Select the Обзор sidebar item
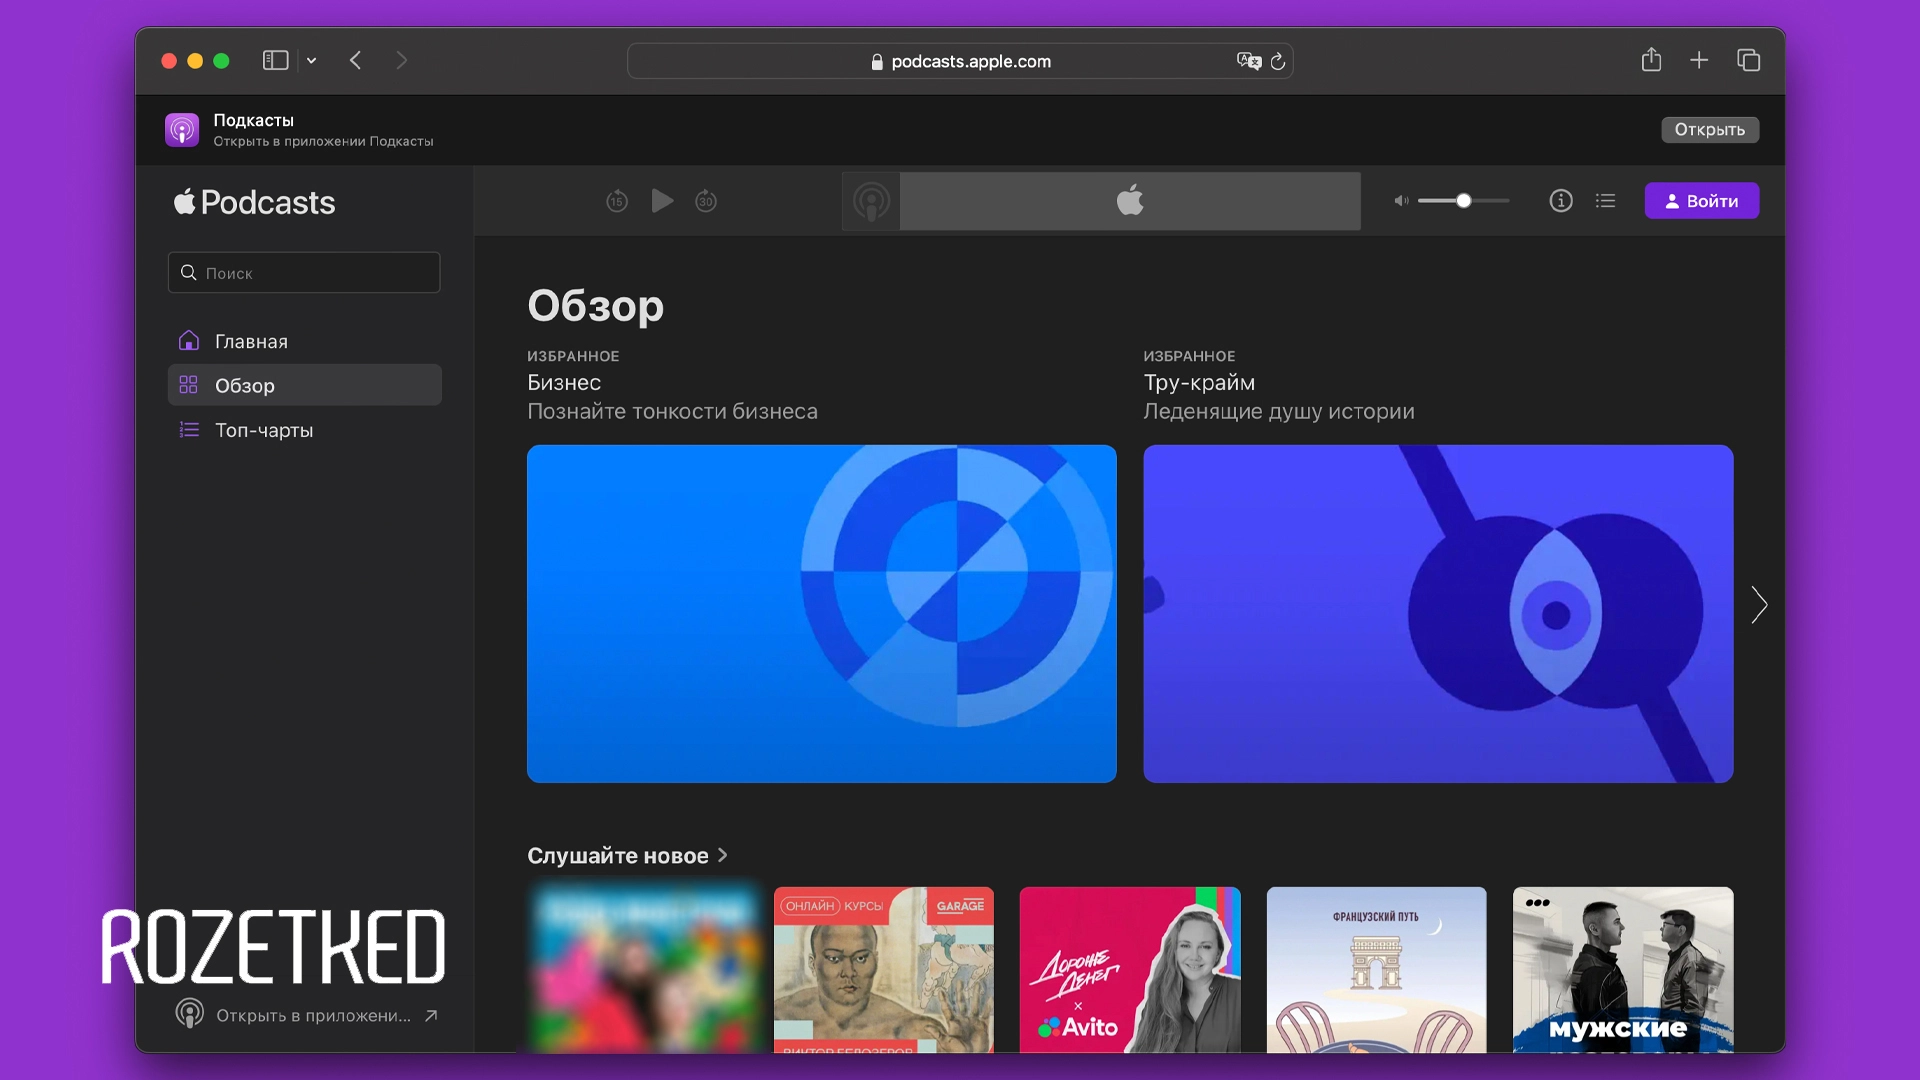This screenshot has height=1080, width=1920. click(304, 385)
